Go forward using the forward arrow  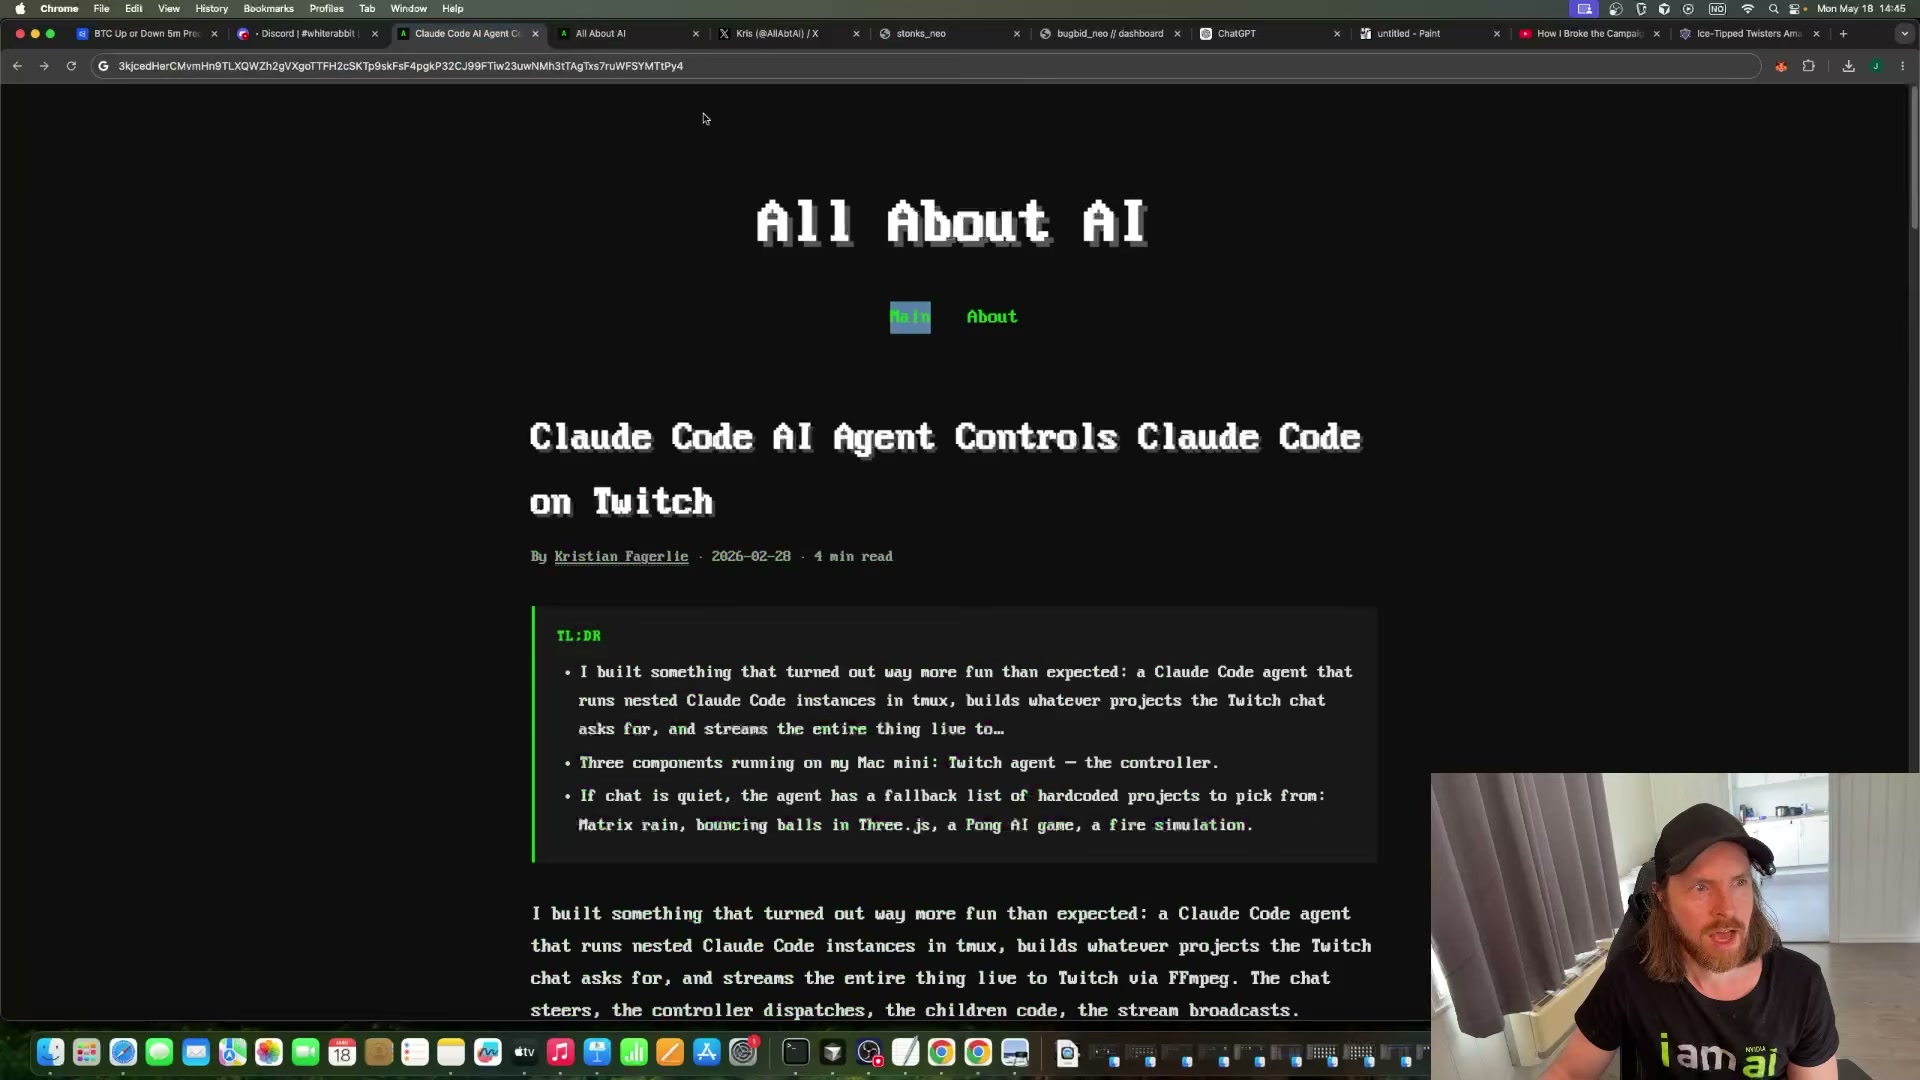[x=44, y=66]
